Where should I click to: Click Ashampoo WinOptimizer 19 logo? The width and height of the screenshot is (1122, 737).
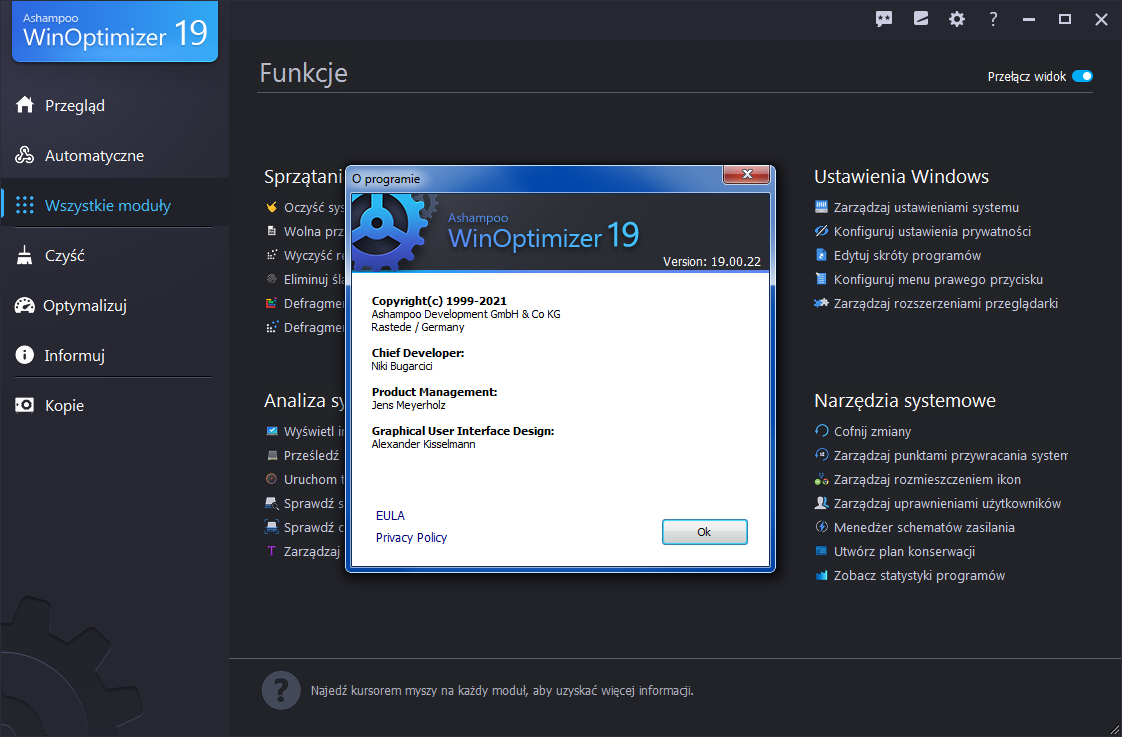[x=114, y=31]
